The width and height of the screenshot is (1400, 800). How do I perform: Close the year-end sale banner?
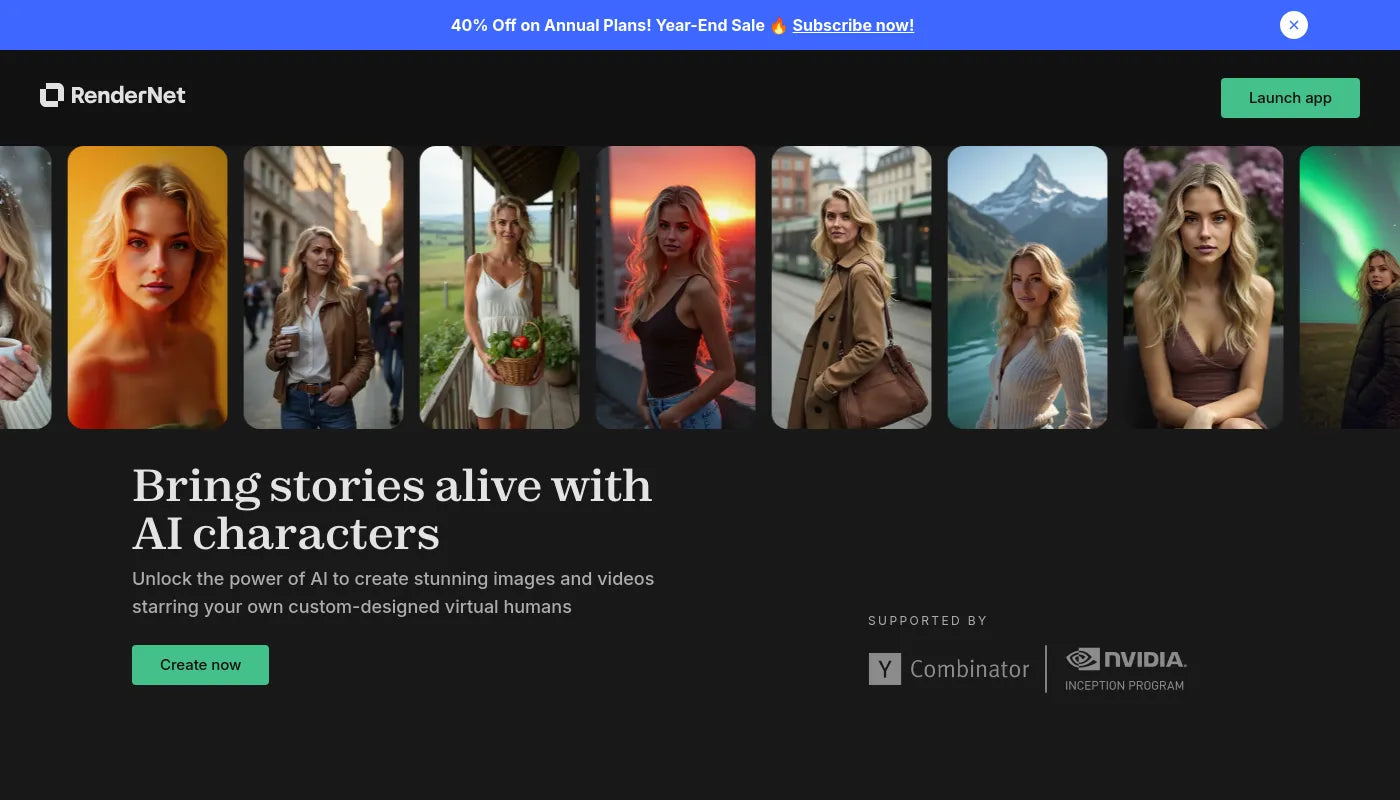pyautogui.click(x=1293, y=25)
